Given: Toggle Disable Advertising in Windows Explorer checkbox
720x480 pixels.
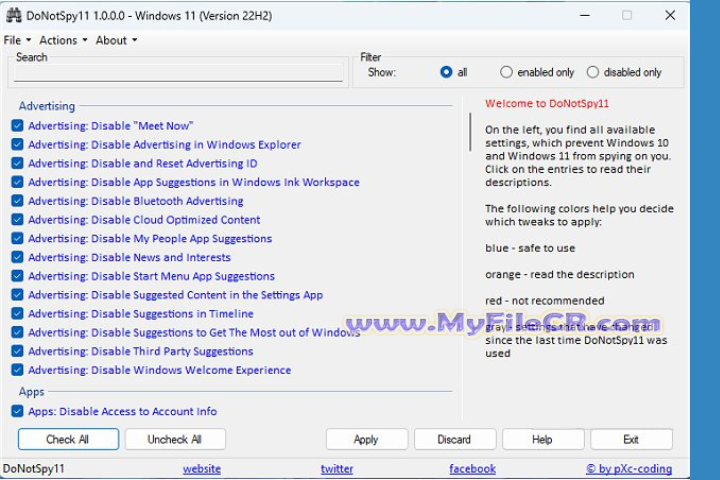Looking at the screenshot, I should point(17,144).
